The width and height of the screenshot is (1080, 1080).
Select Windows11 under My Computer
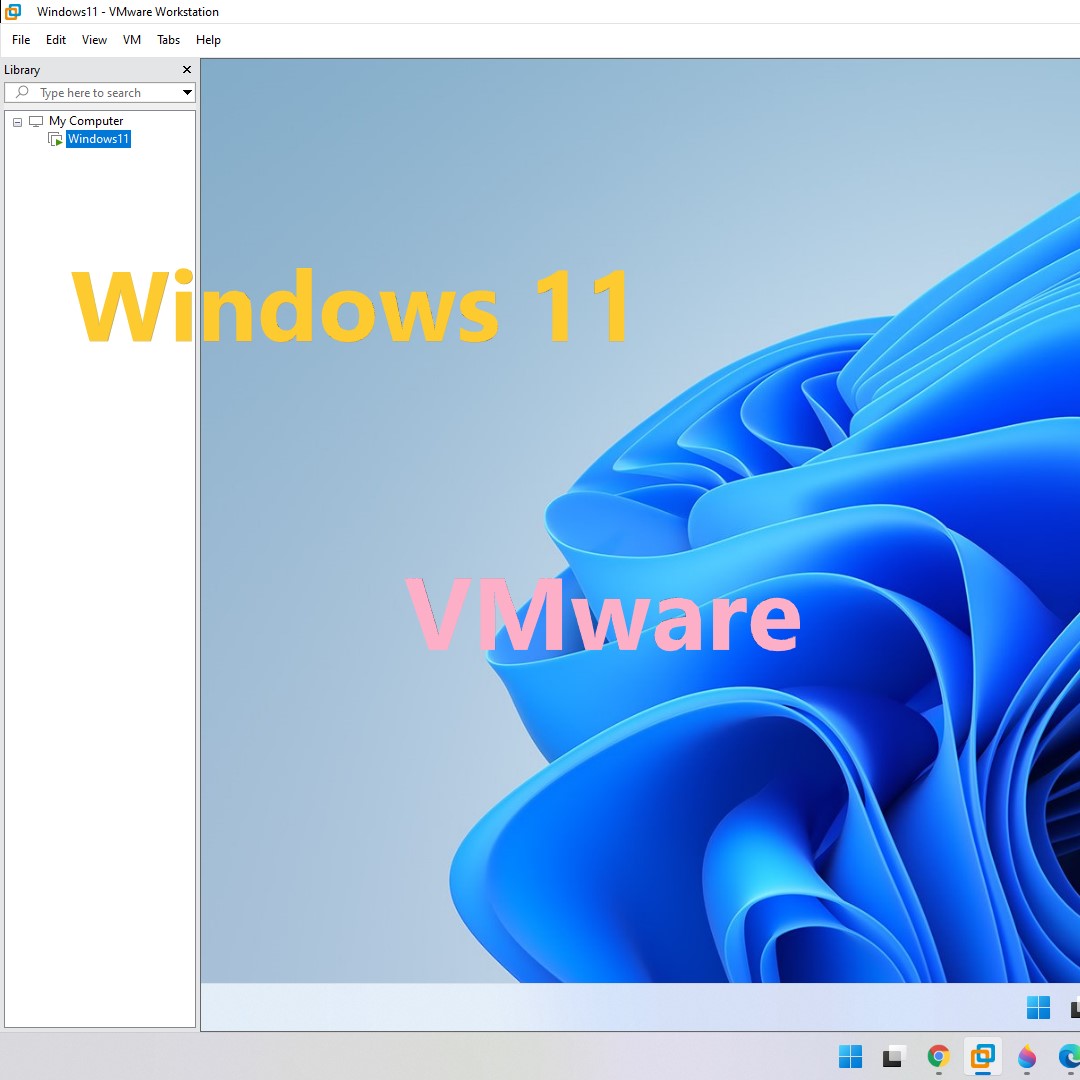tap(97, 139)
